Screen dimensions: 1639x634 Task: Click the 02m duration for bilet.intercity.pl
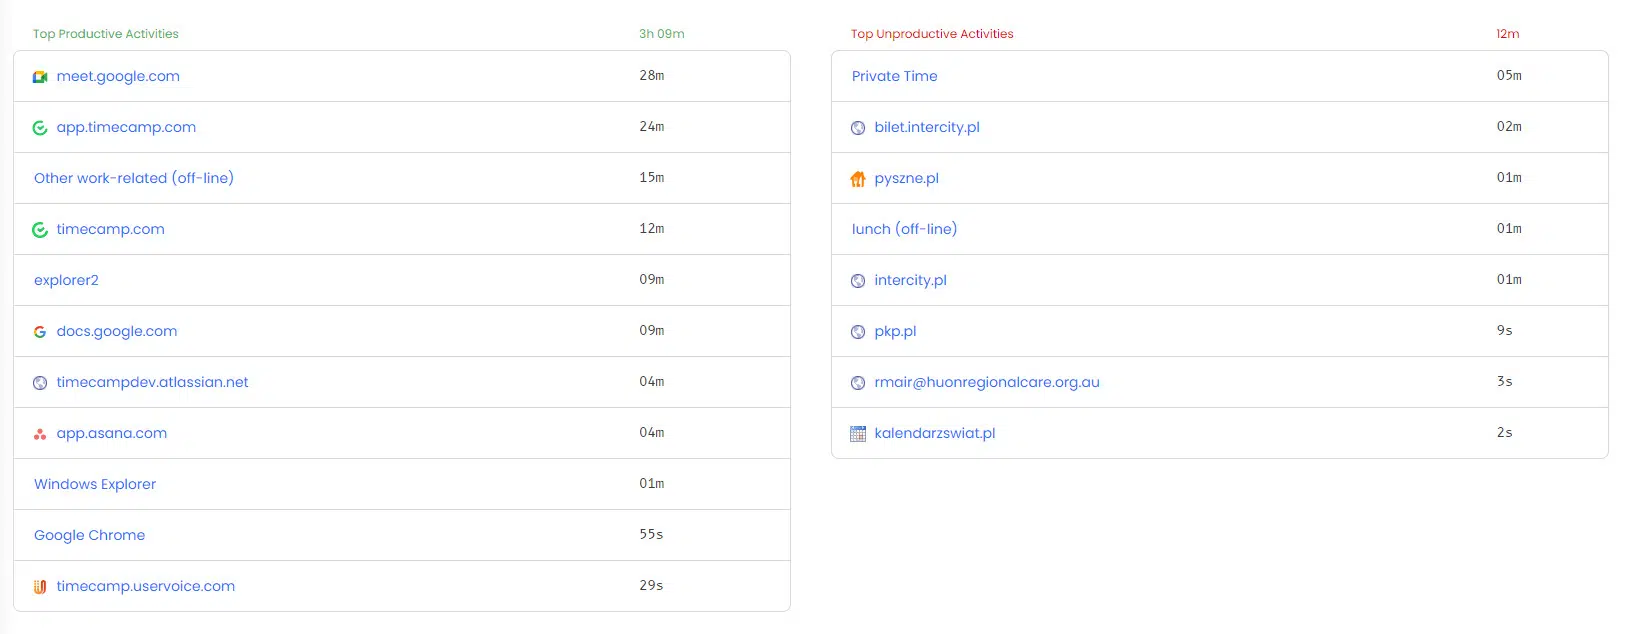1509,126
